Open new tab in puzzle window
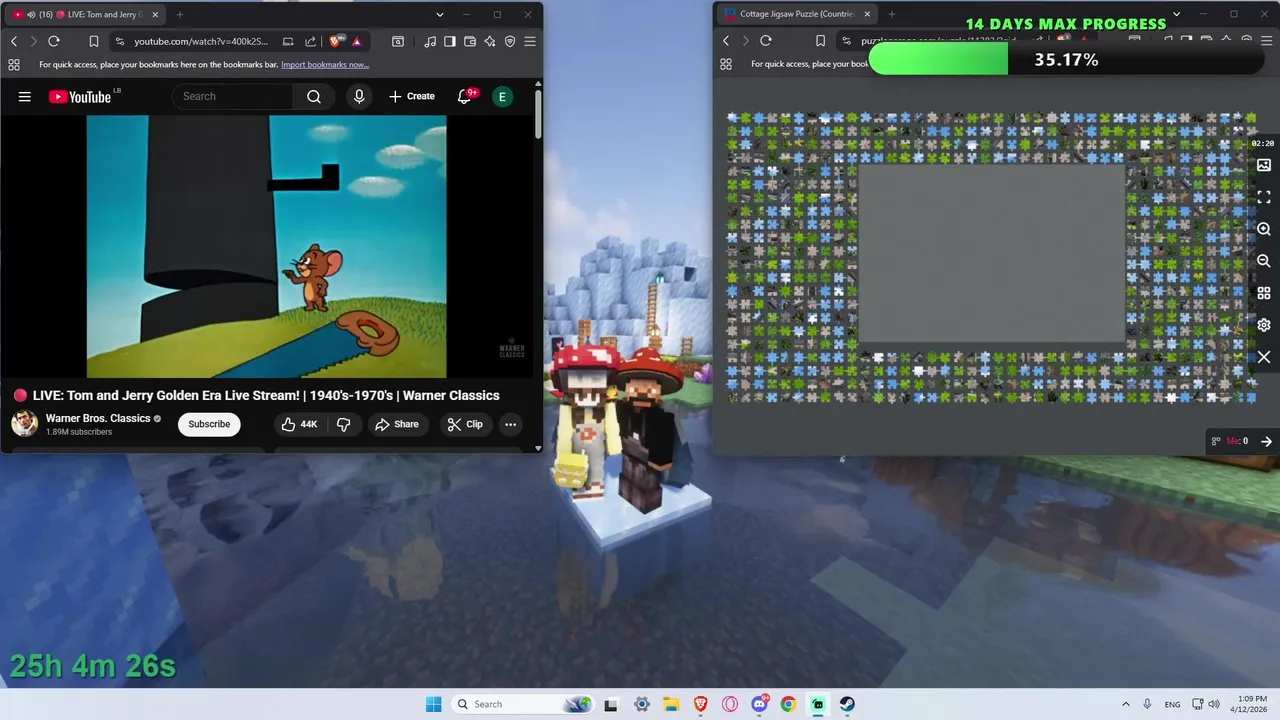The width and height of the screenshot is (1280, 720). (892, 14)
